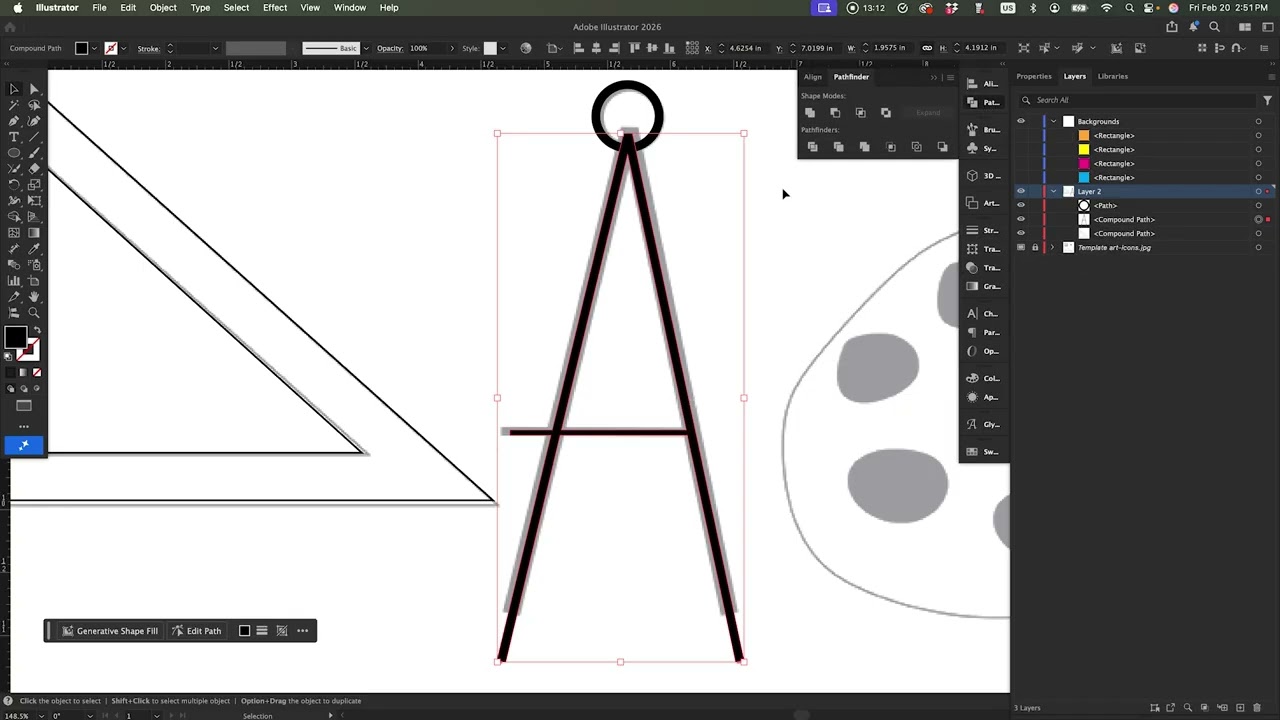1280x720 pixels.
Task: Click the Search All layers field
Action: pyautogui.click(x=1137, y=100)
